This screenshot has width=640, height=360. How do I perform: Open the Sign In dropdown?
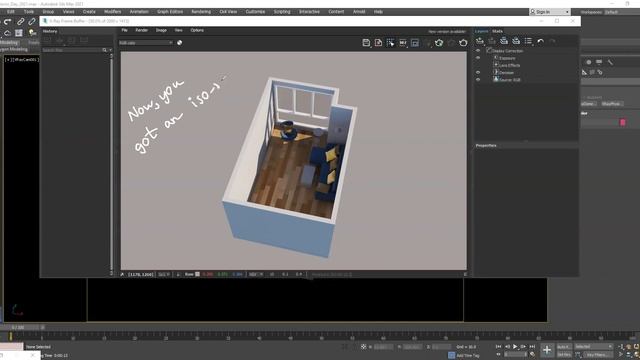coord(549,12)
